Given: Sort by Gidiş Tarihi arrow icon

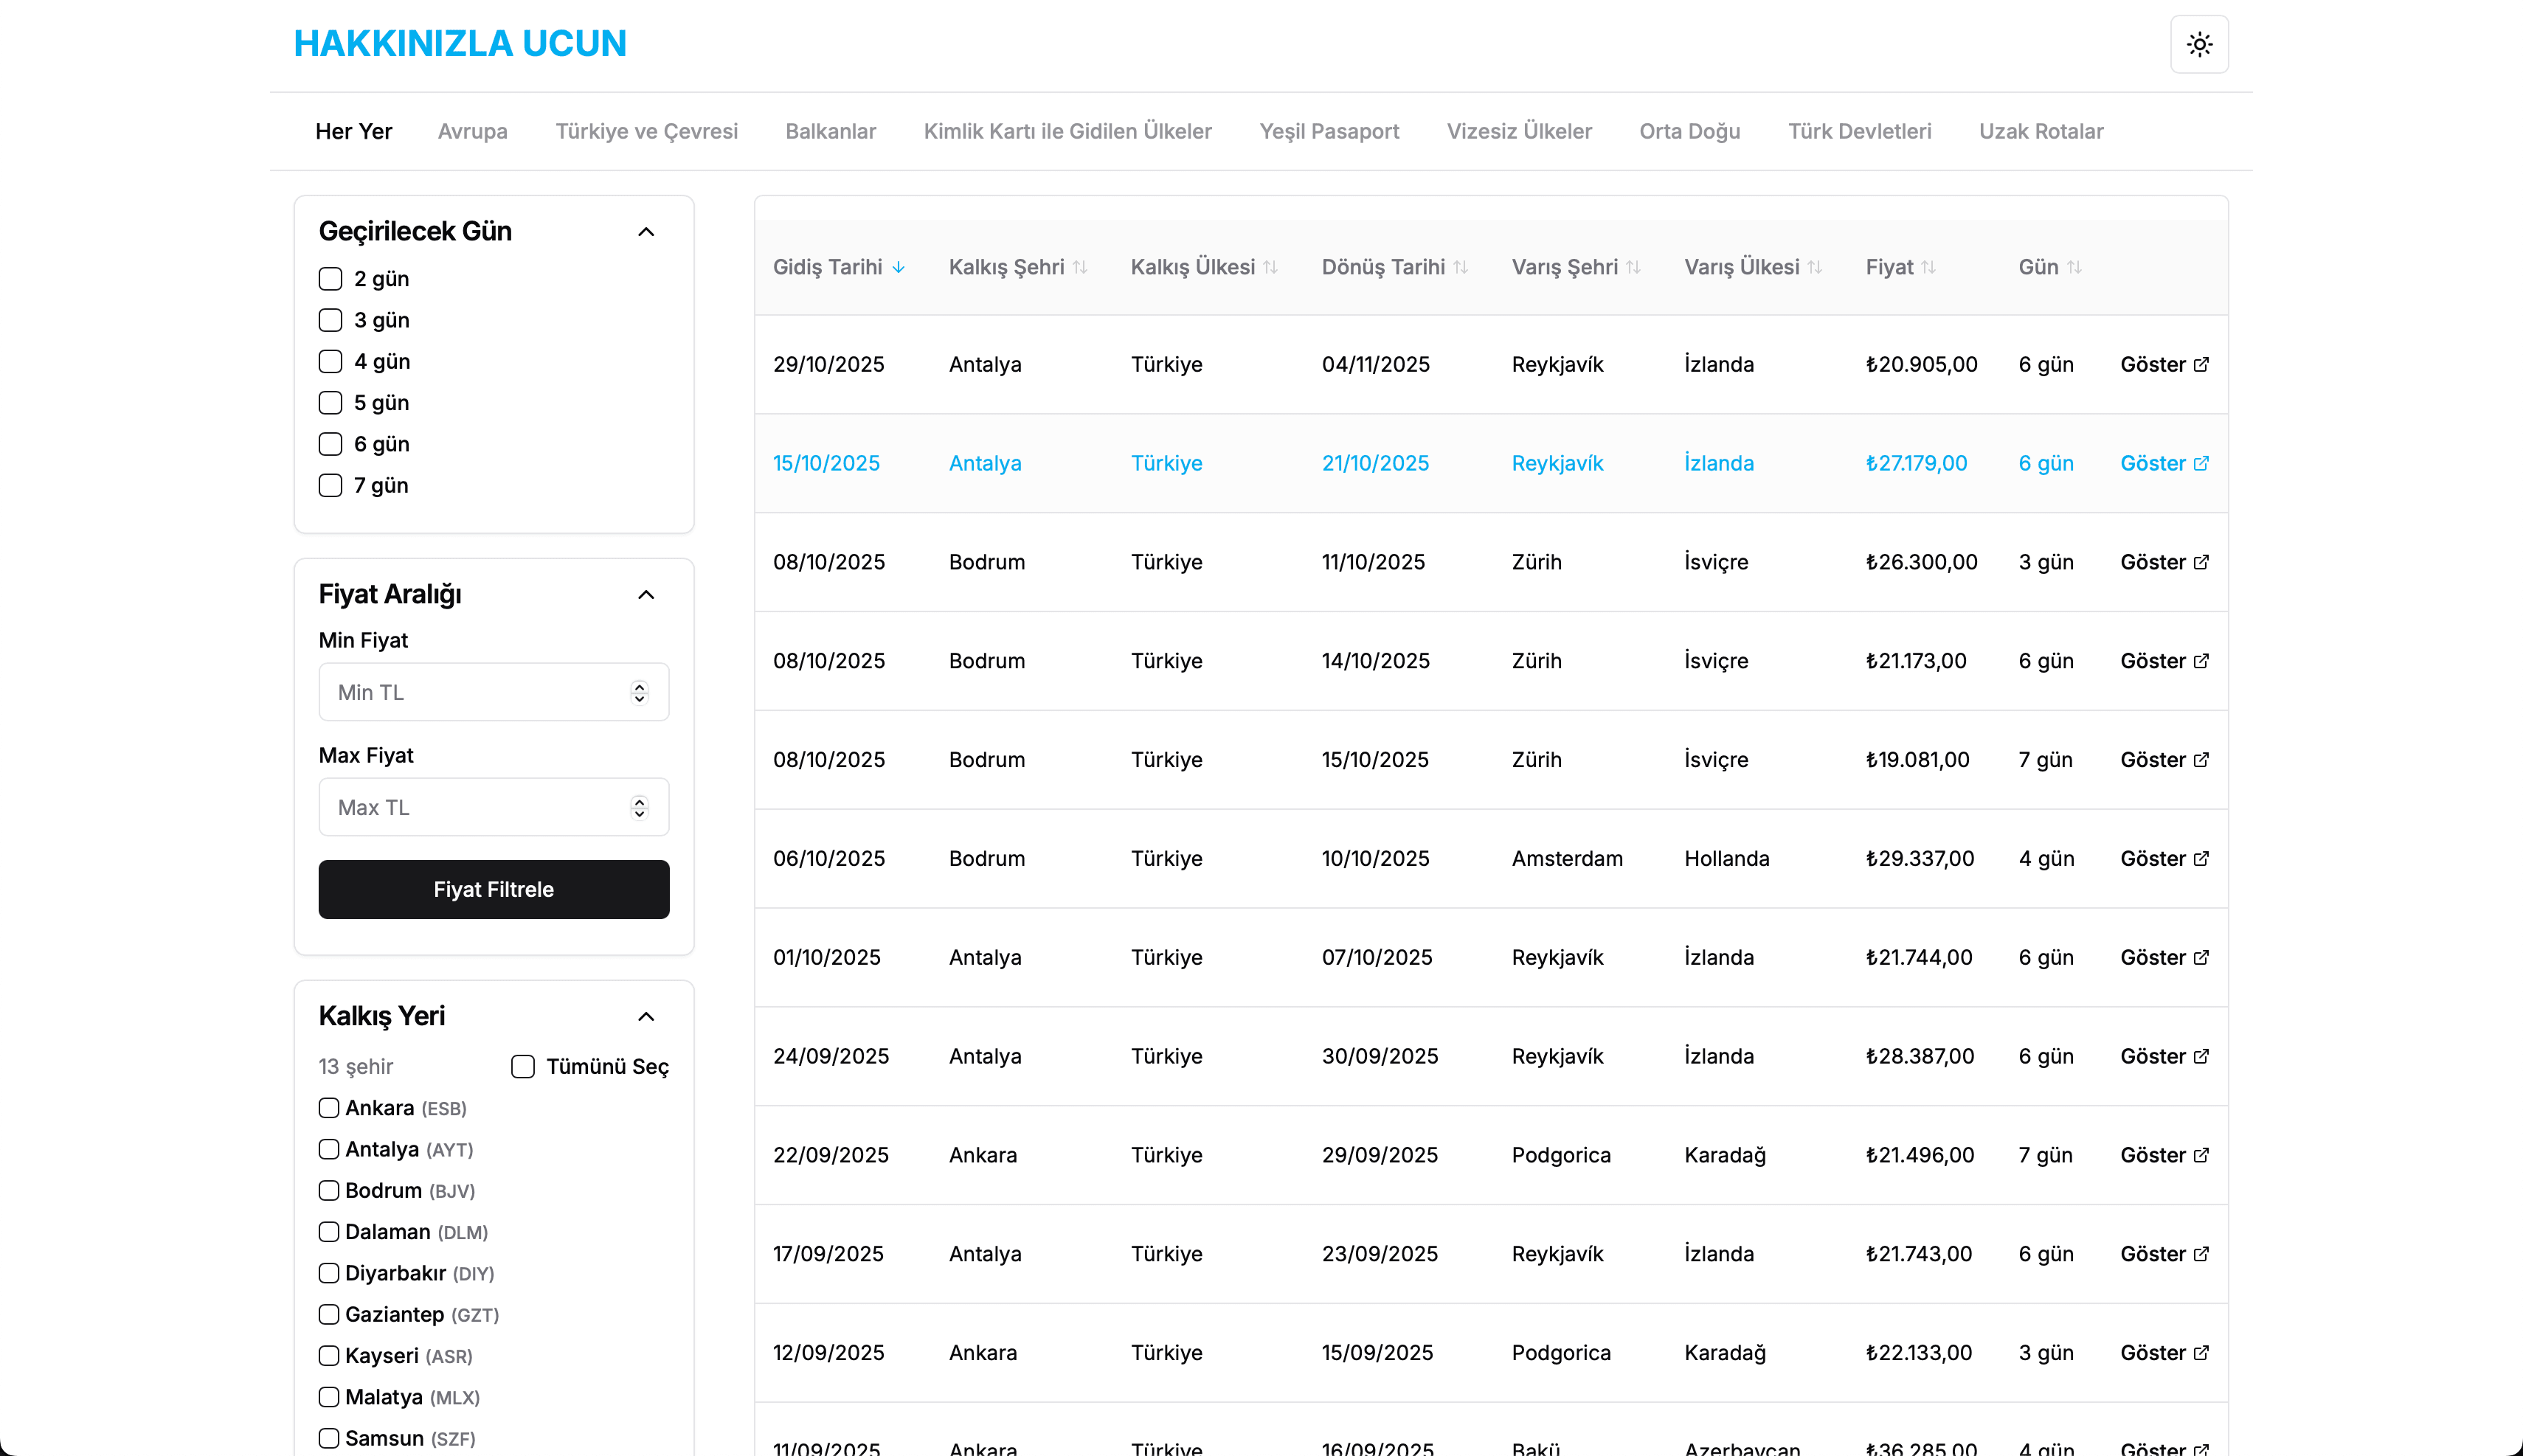Looking at the screenshot, I should coord(898,267).
